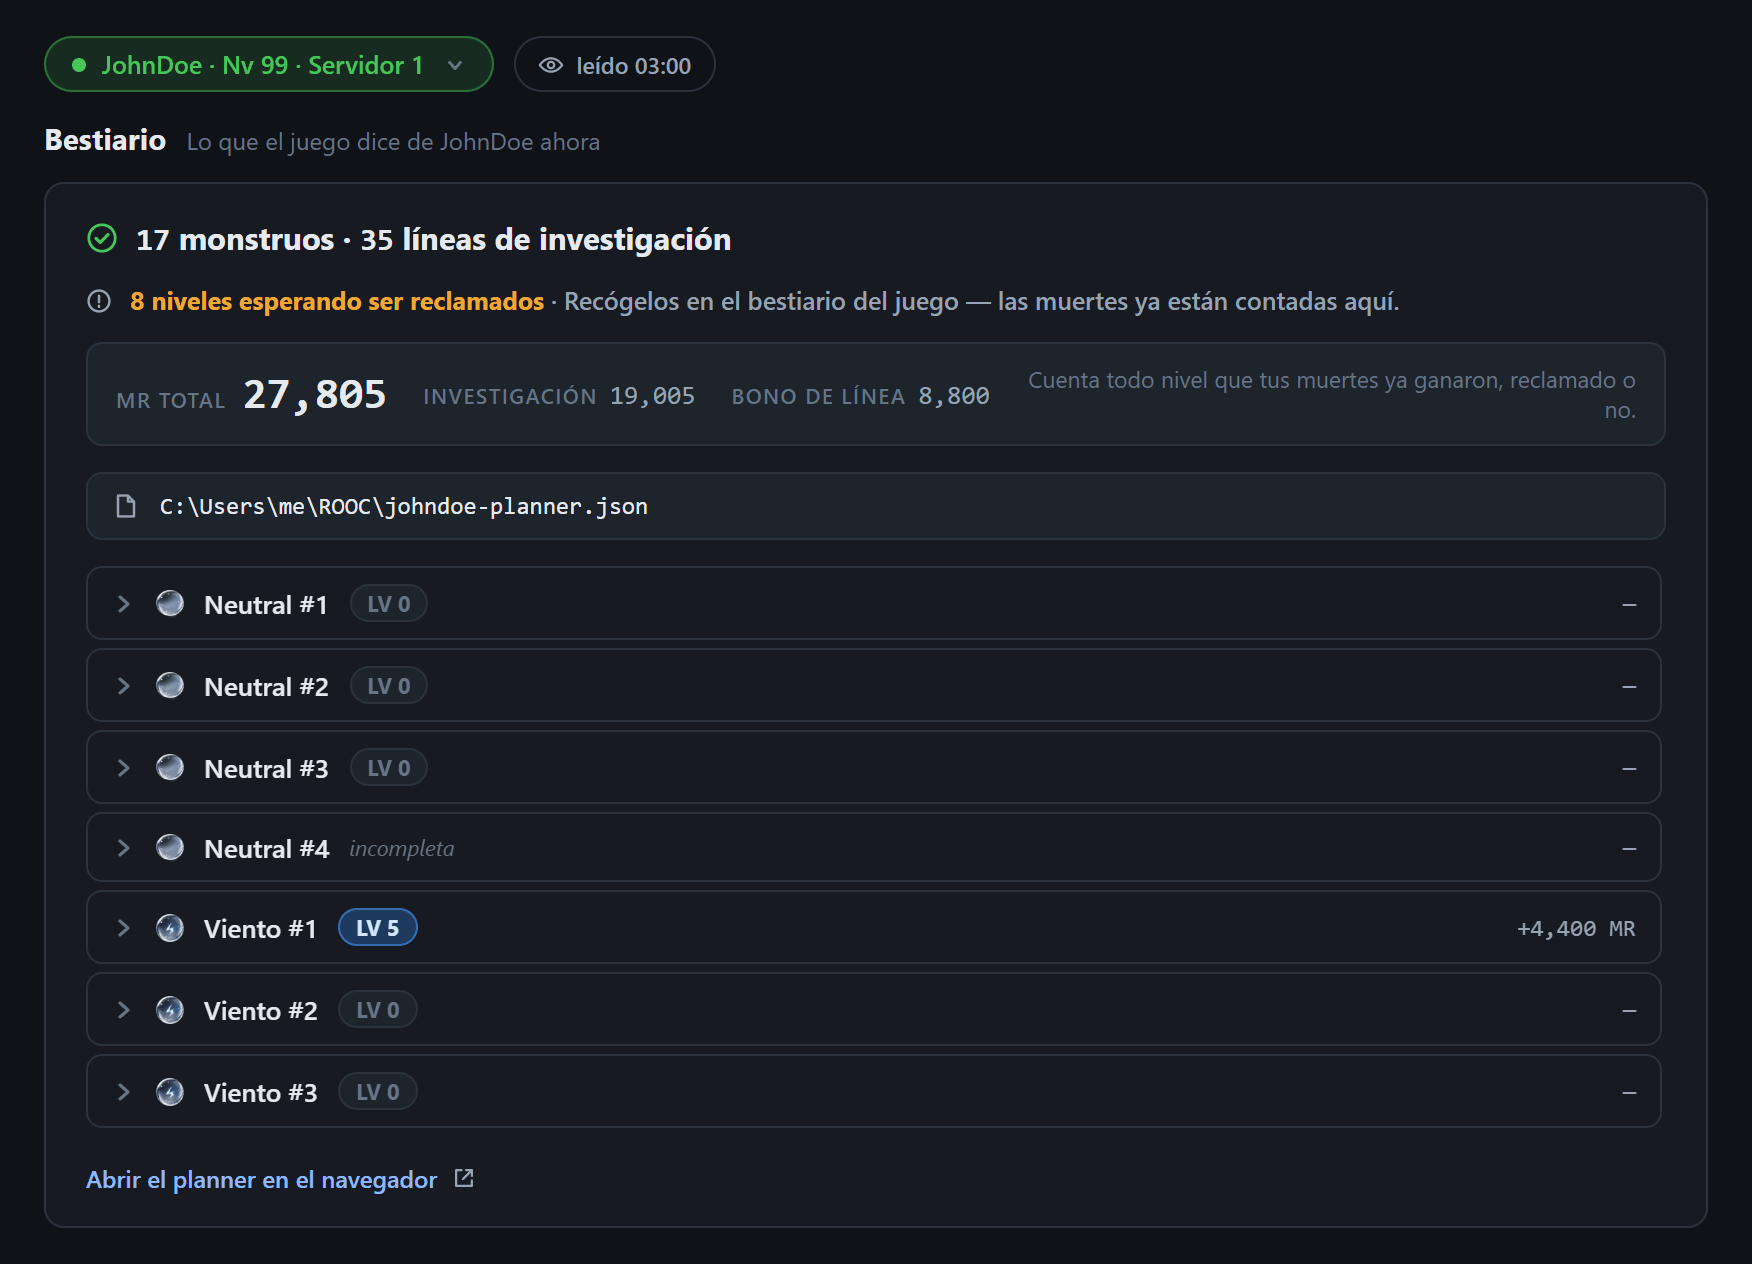Click the LV 0 badge on Viento #2

point(378,1010)
